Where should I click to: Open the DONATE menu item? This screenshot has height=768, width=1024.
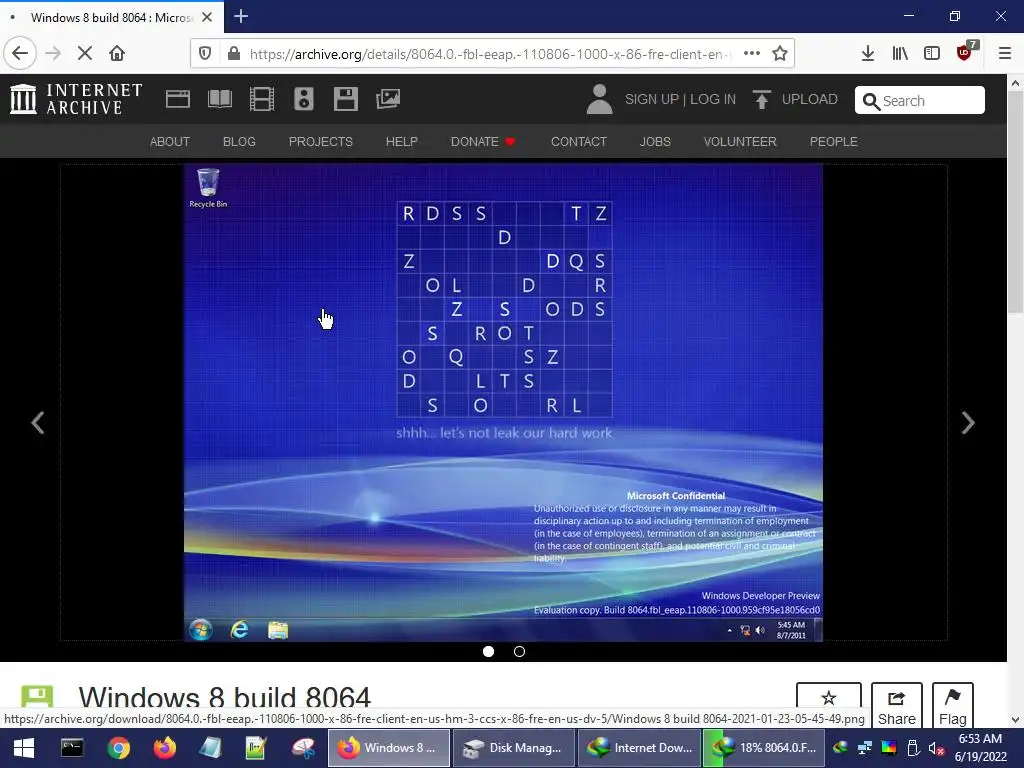483,142
